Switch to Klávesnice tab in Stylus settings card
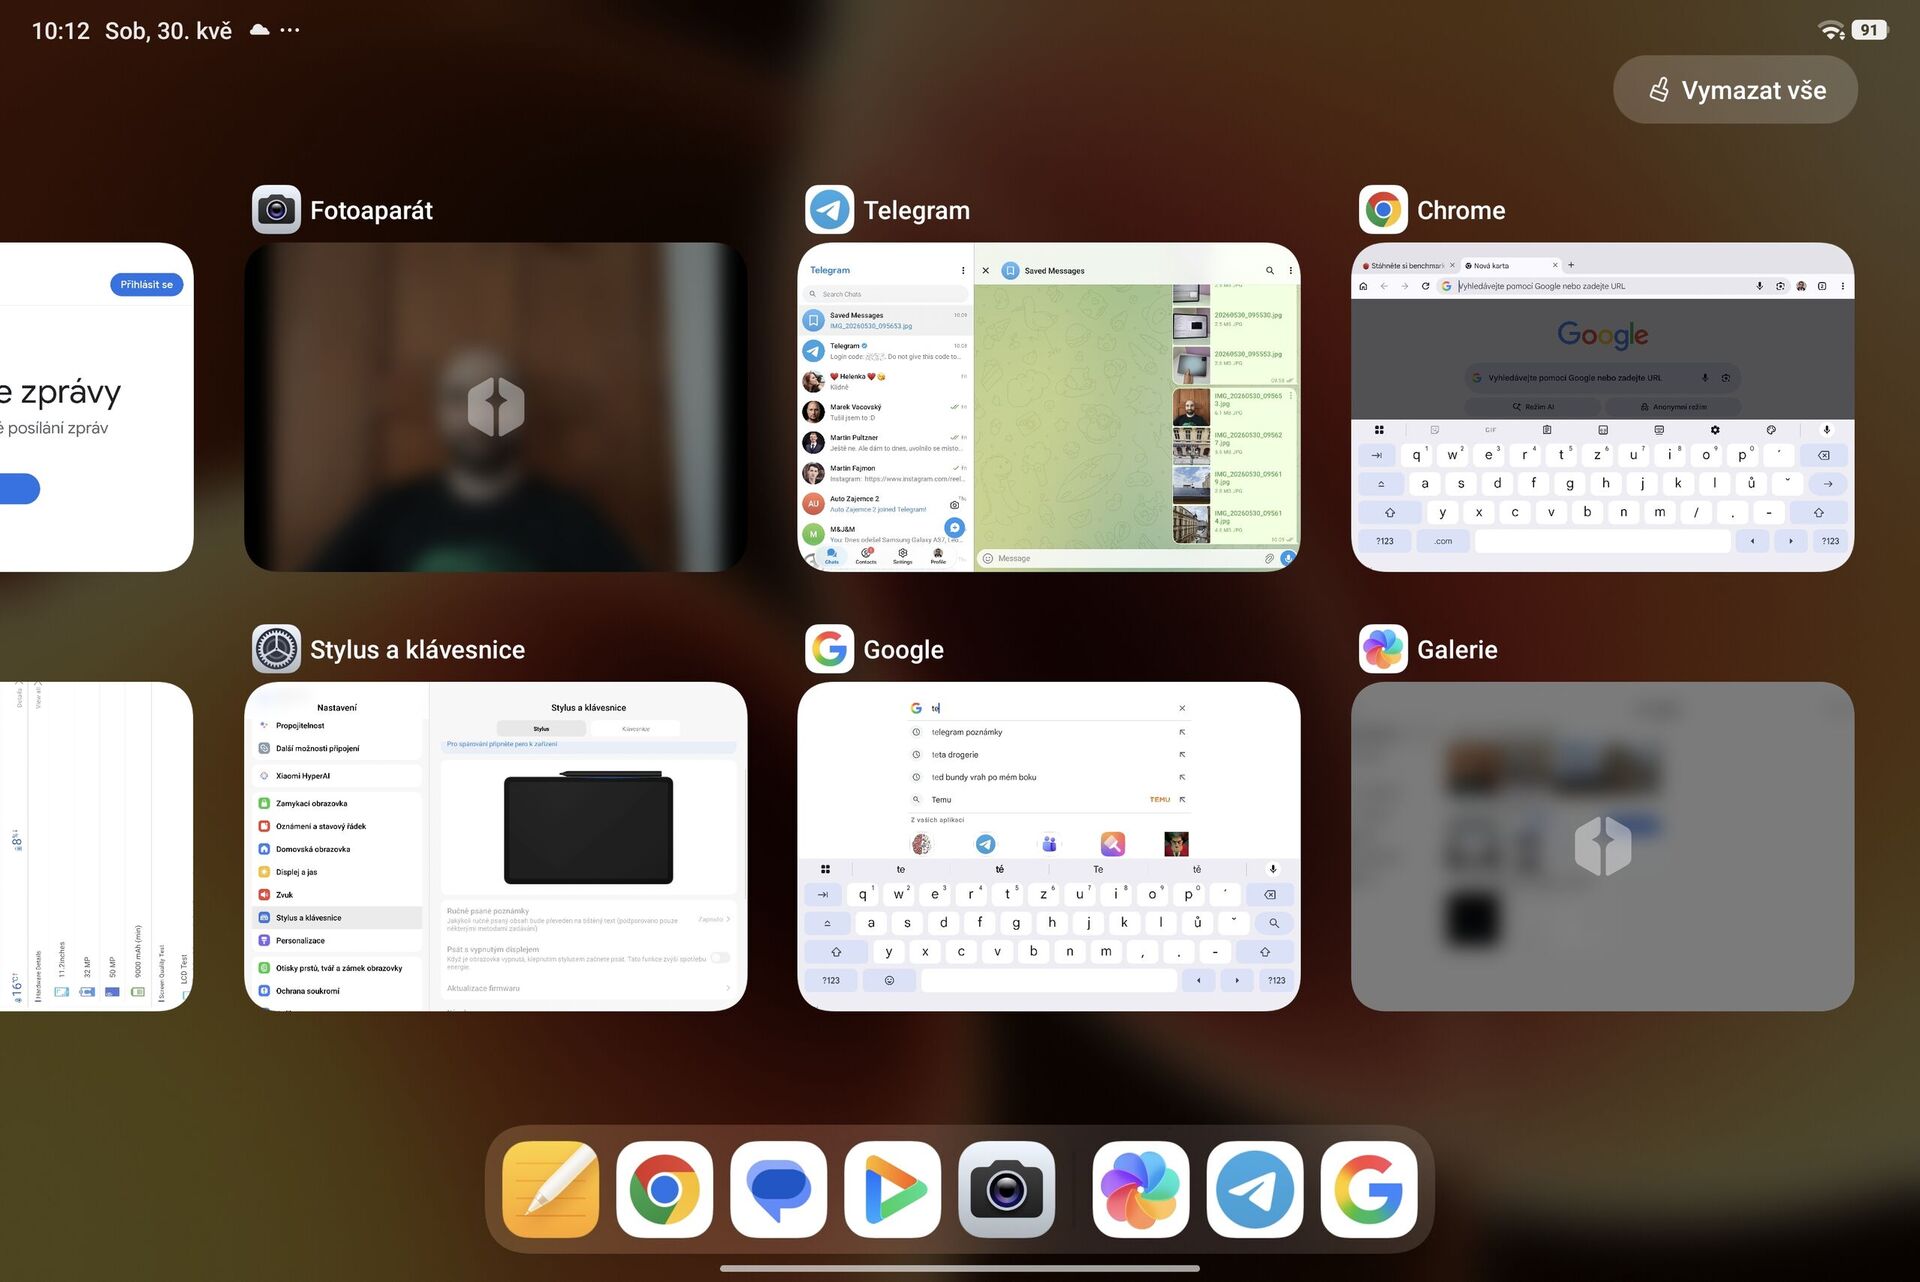This screenshot has width=1920, height=1282. pos(635,729)
